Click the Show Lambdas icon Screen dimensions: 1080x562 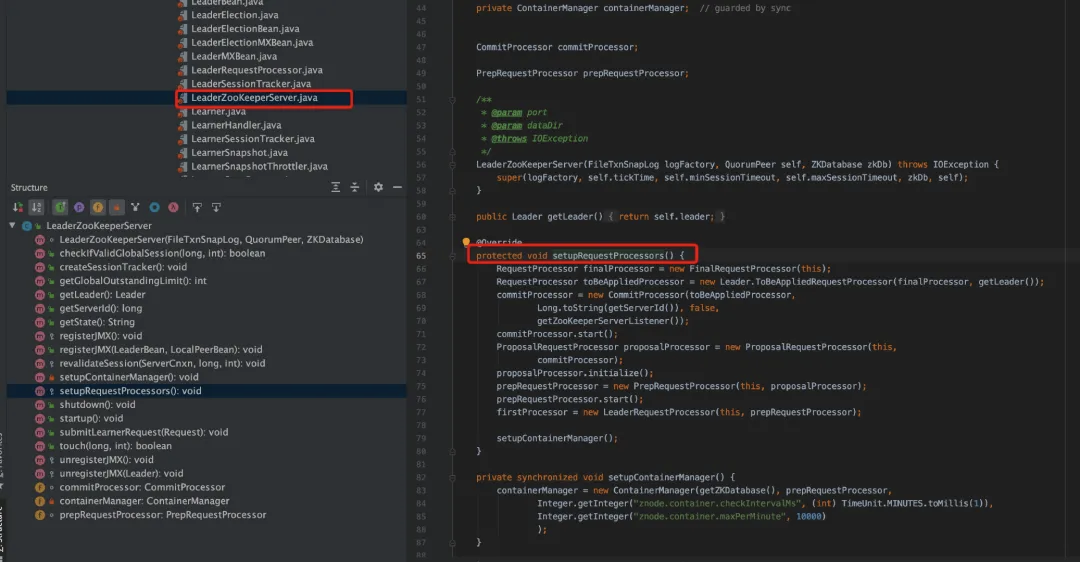(173, 207)
